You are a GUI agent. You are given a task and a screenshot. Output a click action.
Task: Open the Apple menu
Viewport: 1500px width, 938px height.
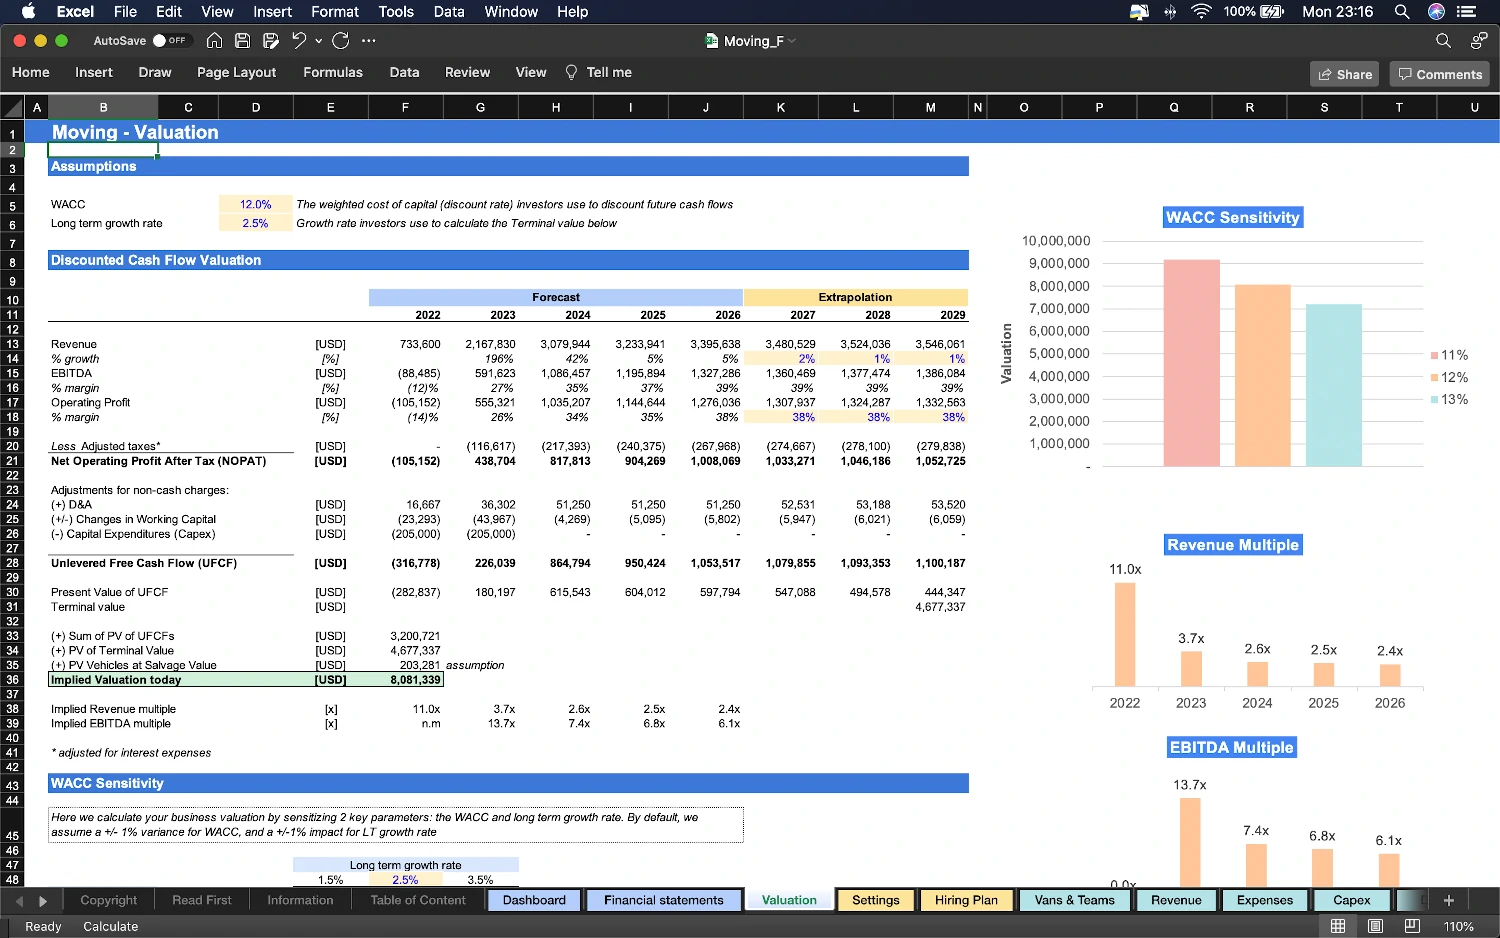[28, 12]
